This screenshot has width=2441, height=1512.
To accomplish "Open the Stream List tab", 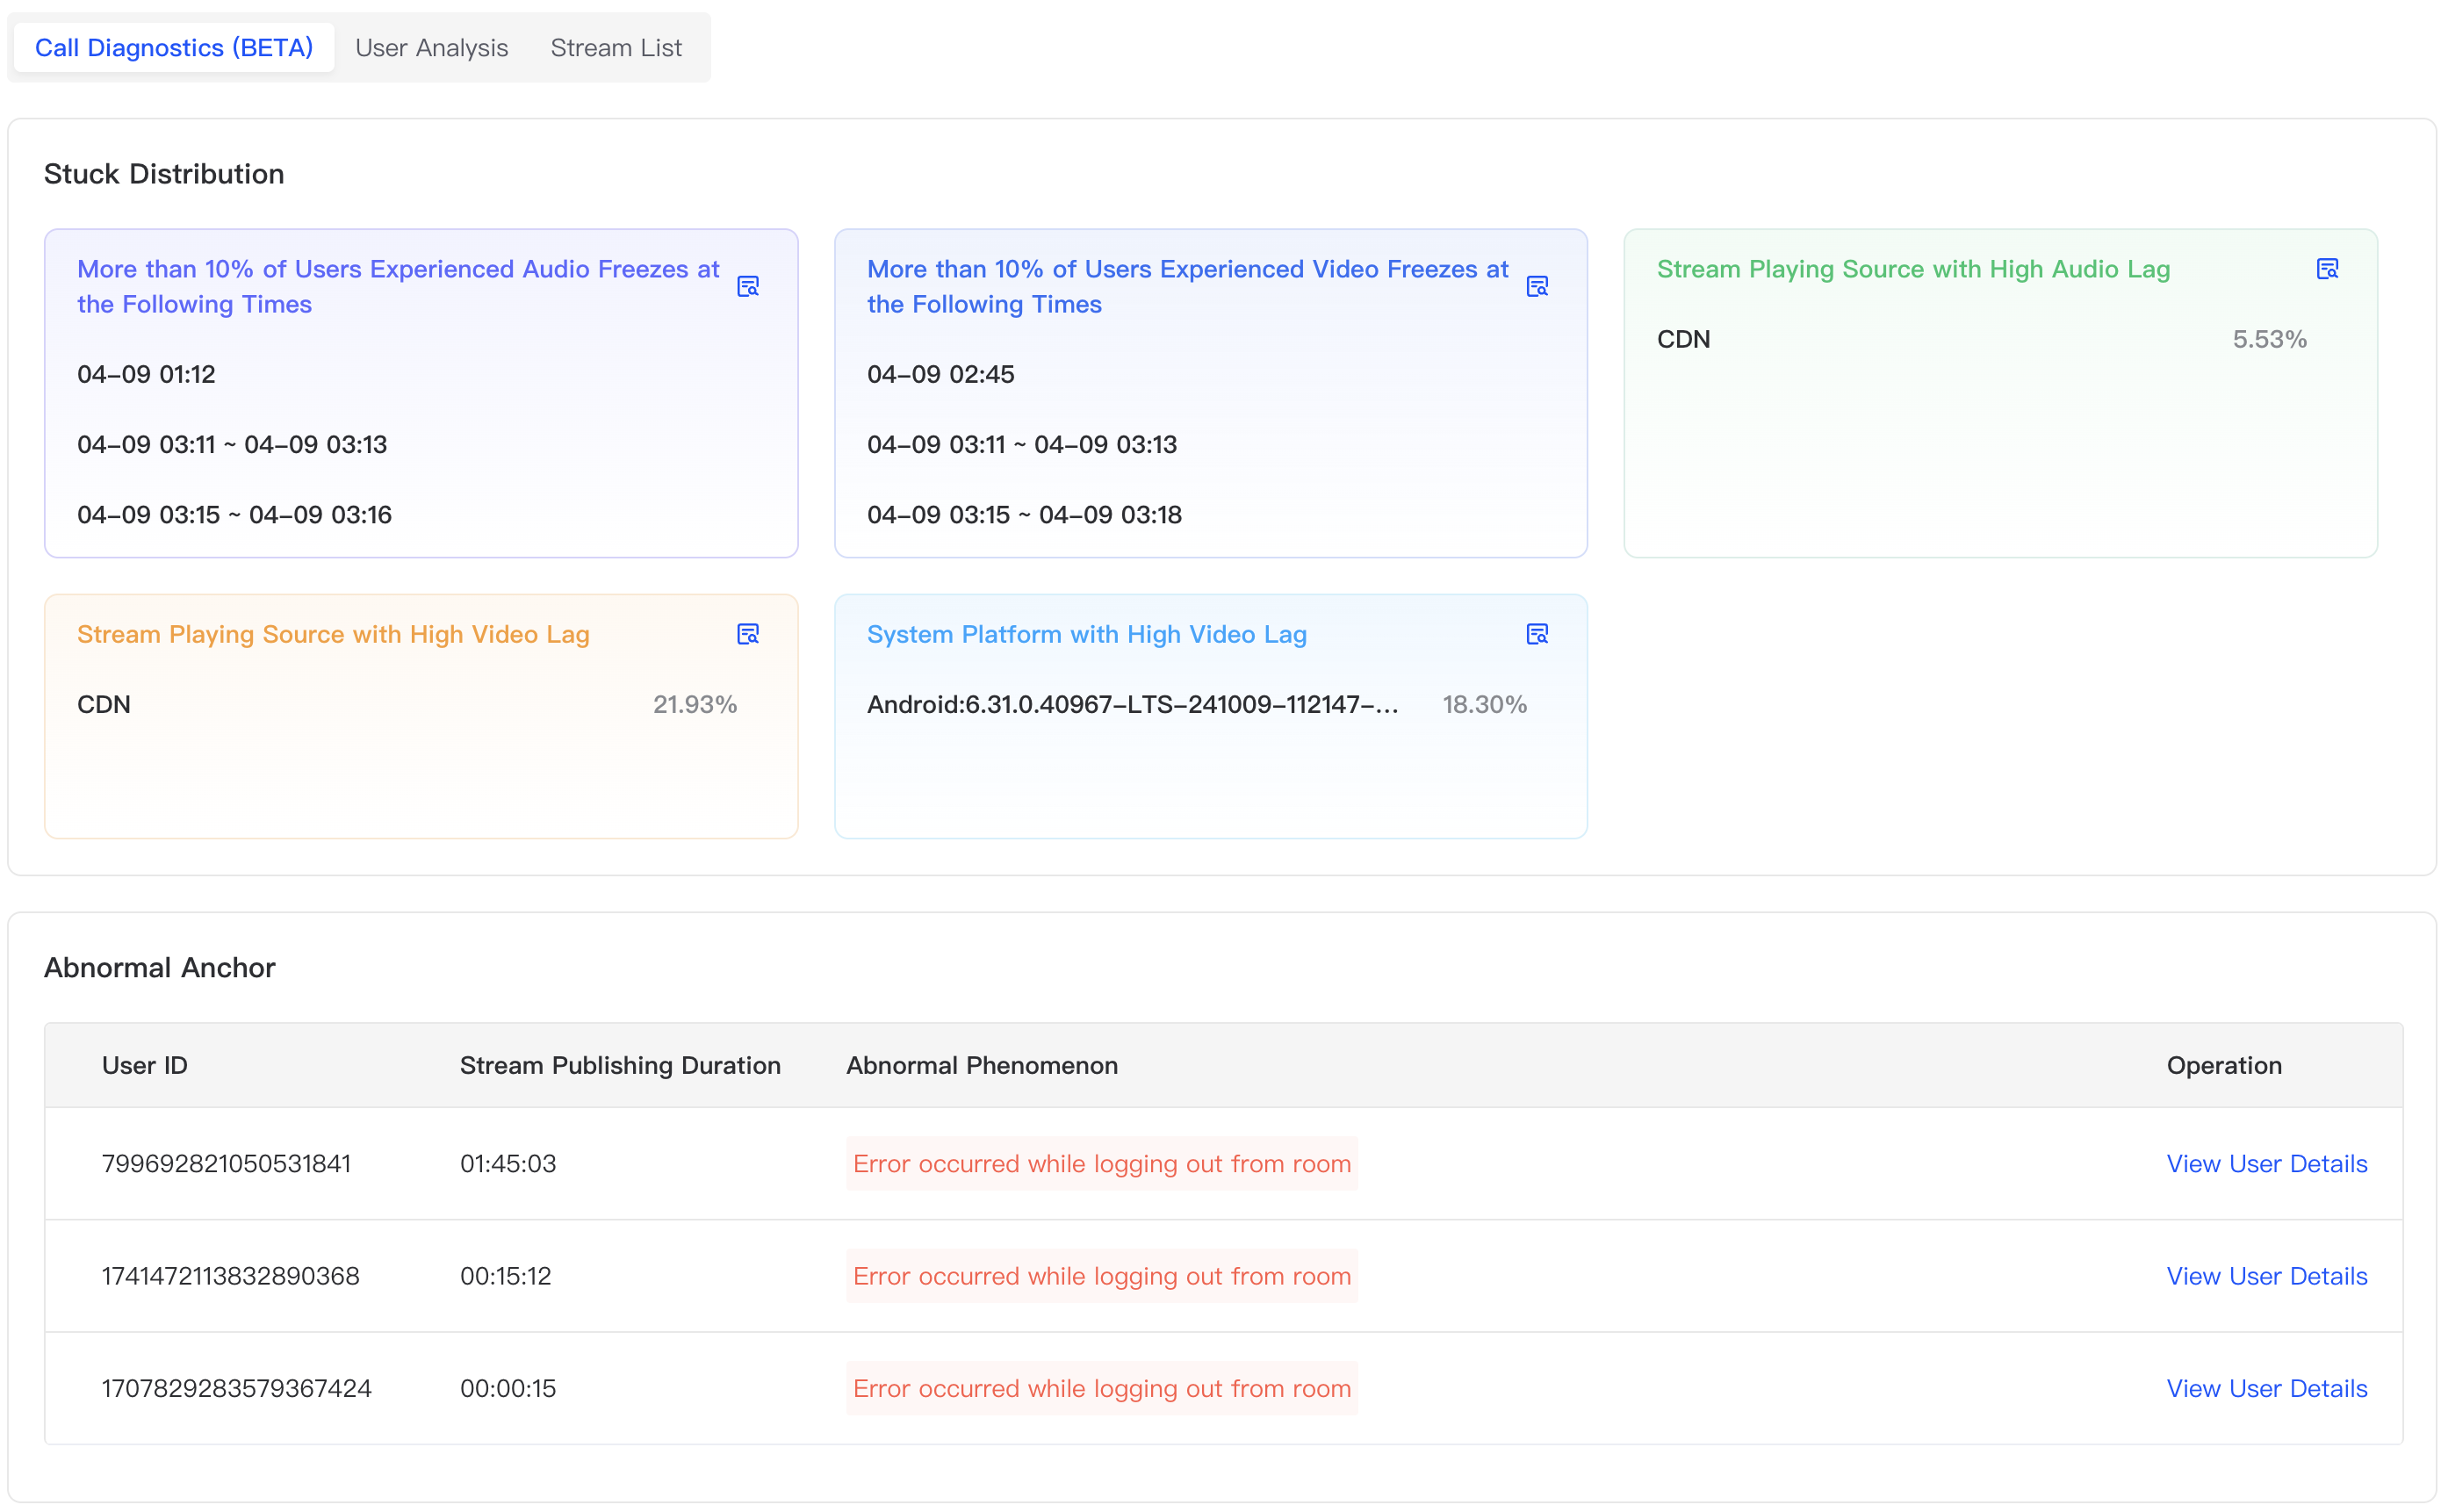I will tap(615, 48).
